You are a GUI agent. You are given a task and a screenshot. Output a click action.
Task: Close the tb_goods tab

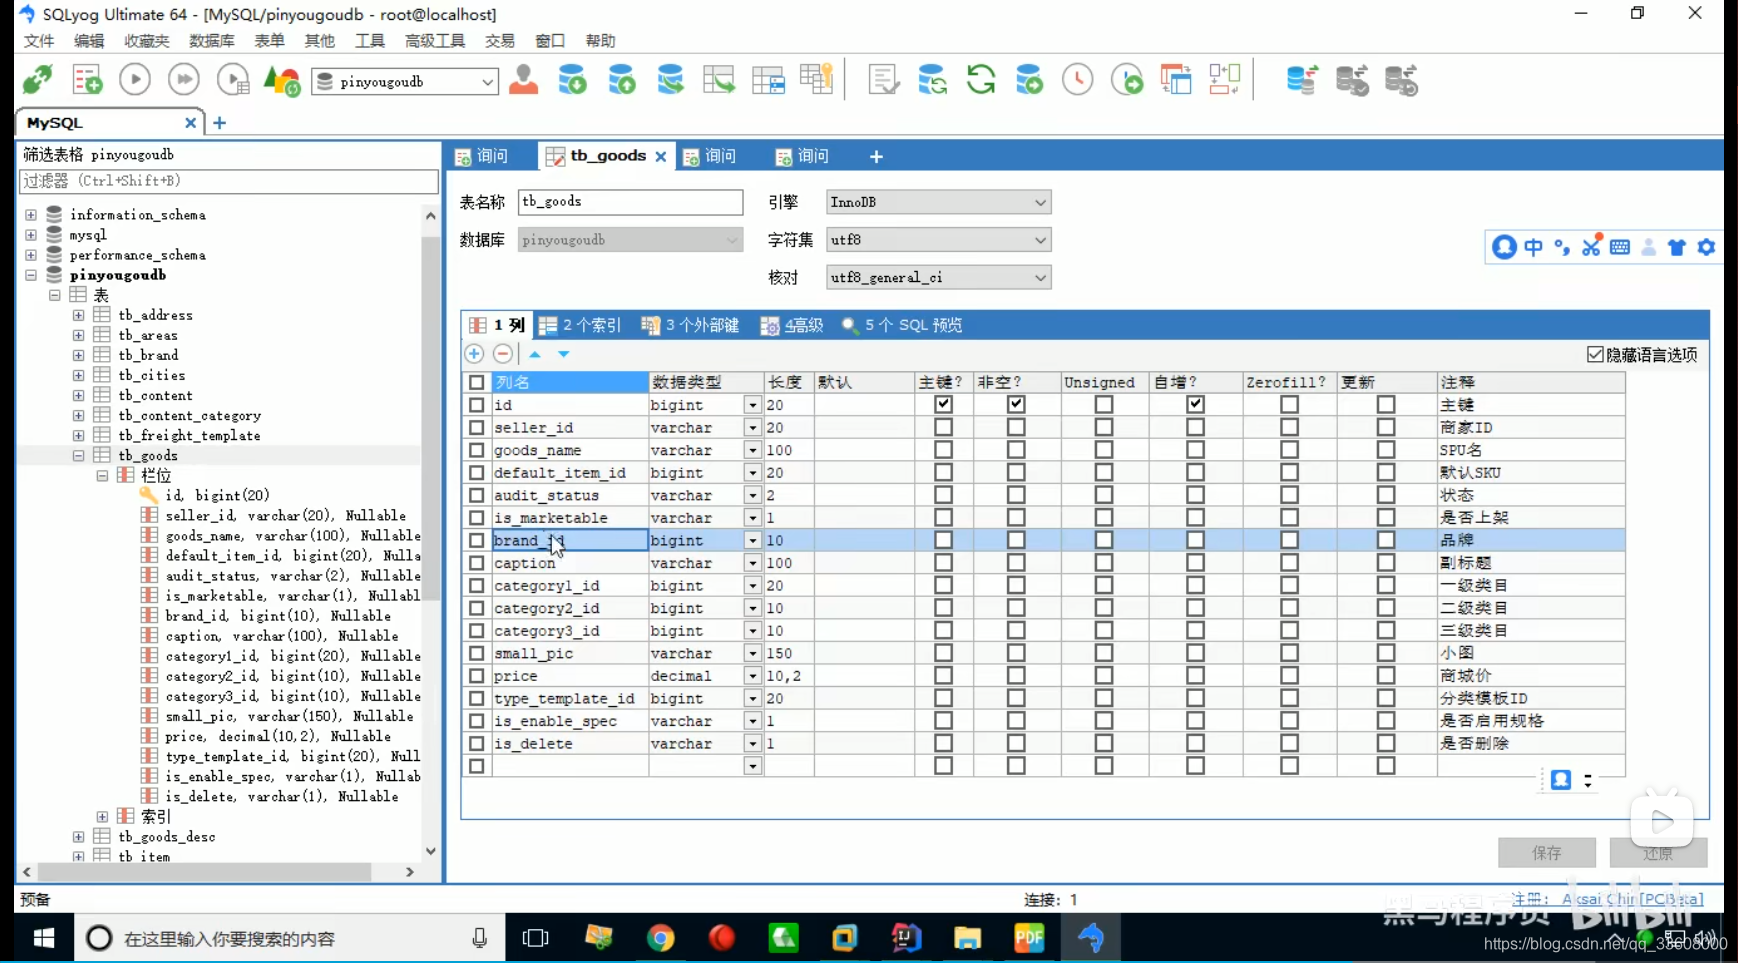[661, 157]
